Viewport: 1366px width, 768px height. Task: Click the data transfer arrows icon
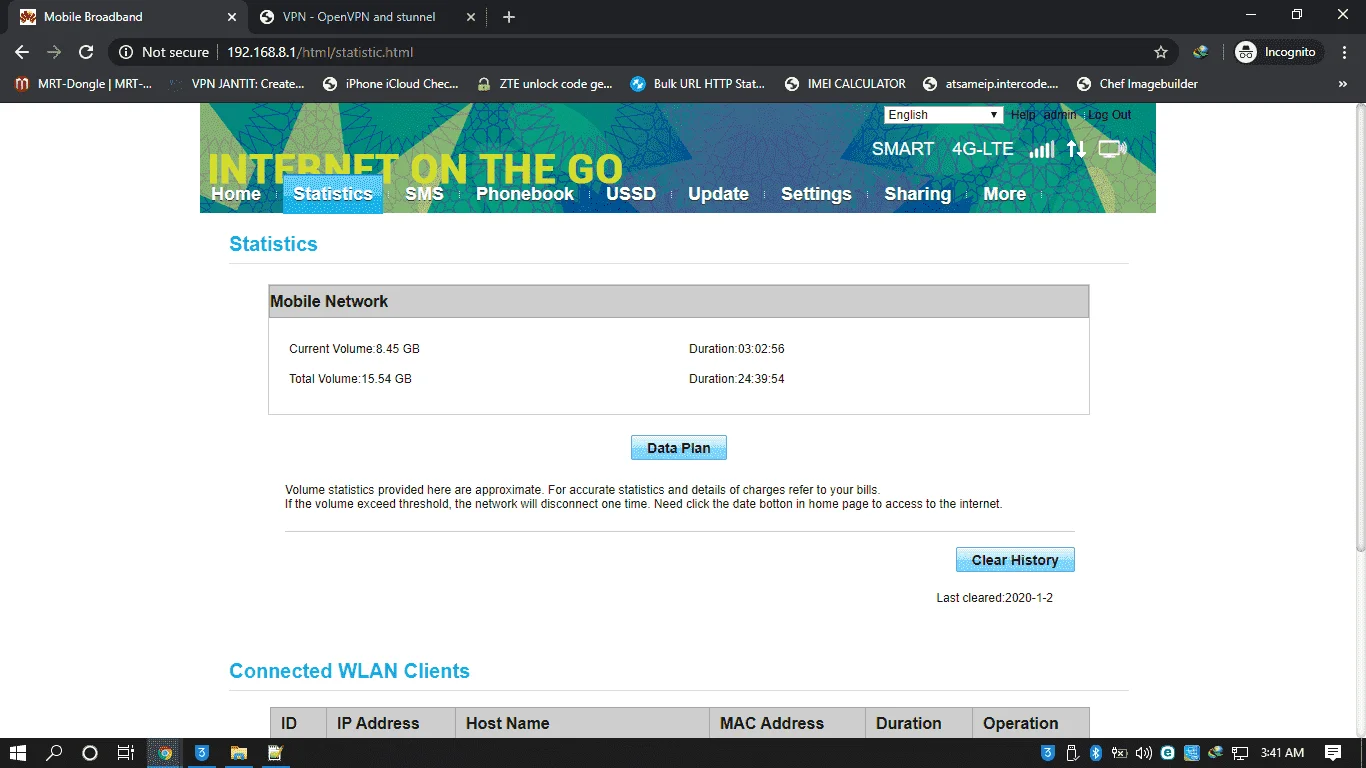click(x=1076, y=149)
